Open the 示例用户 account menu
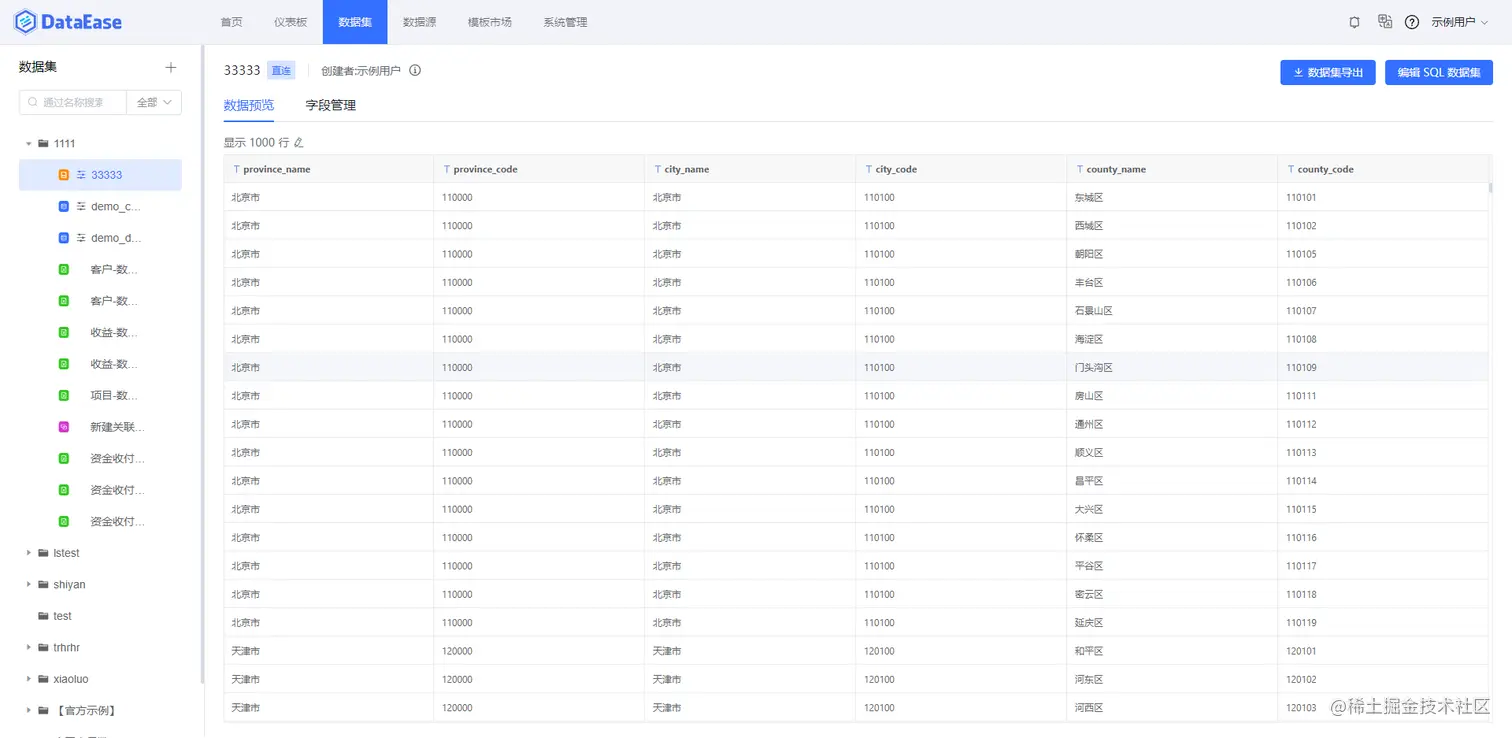Image resolution: width=1512 pixels, height=738 pixels. click(1460, 22)
